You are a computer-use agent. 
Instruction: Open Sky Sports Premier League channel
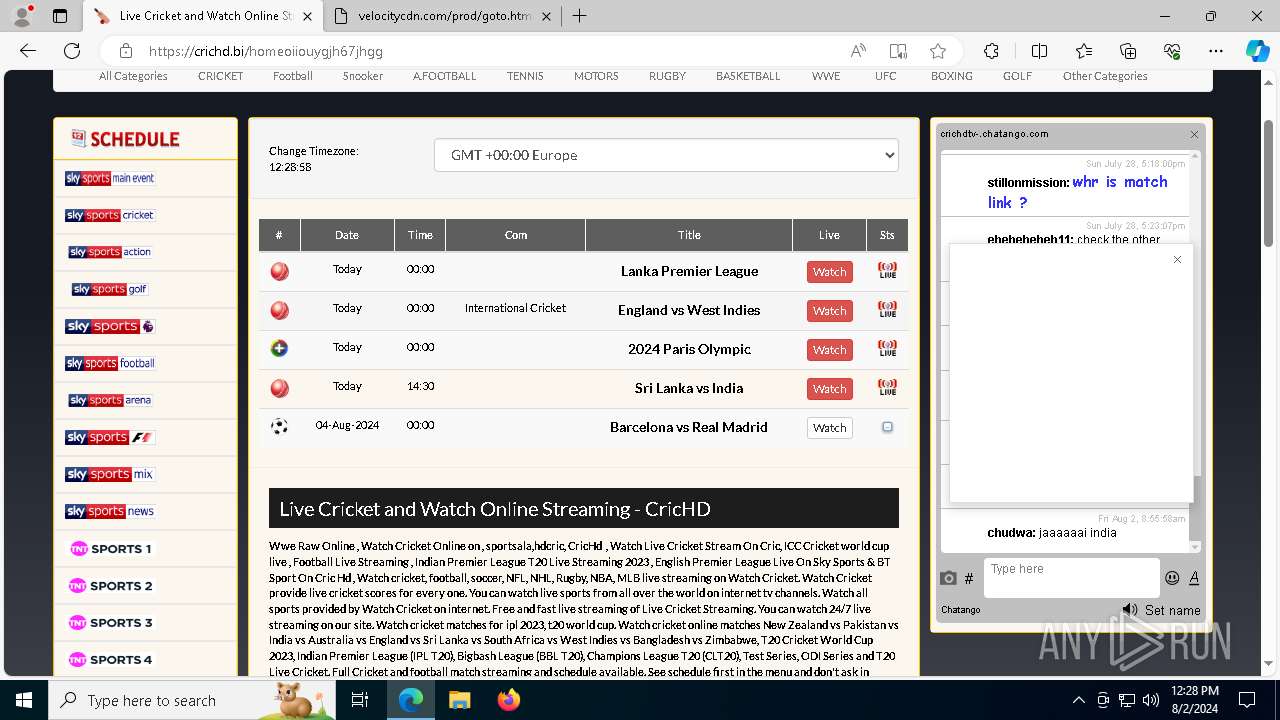coord(110,326)
